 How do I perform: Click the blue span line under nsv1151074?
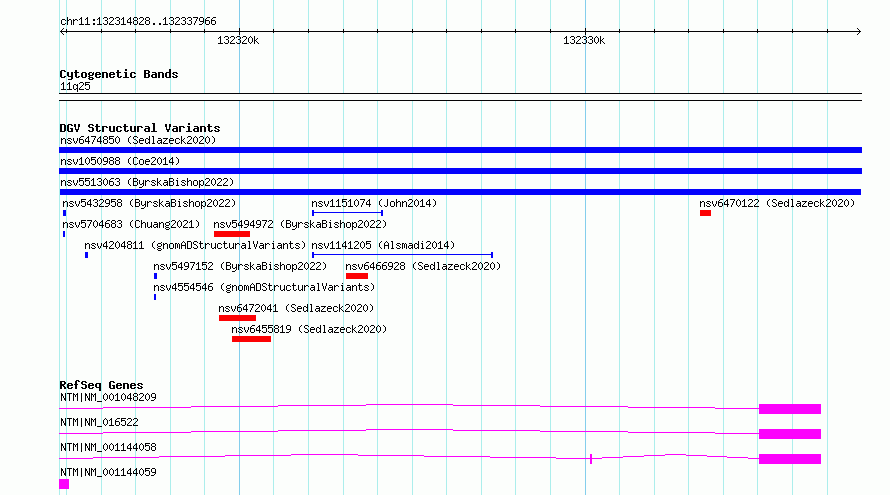pos(347,213)
